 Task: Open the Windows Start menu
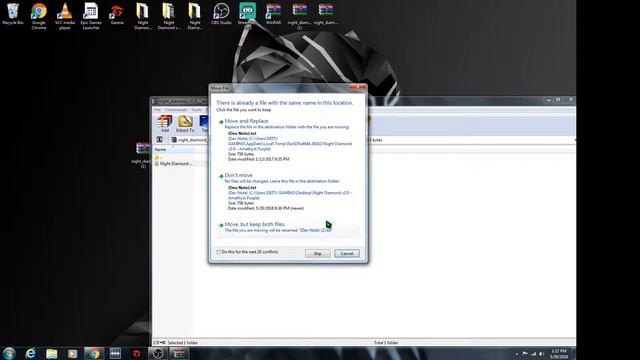pyautogui.click(x=9, y=353)
